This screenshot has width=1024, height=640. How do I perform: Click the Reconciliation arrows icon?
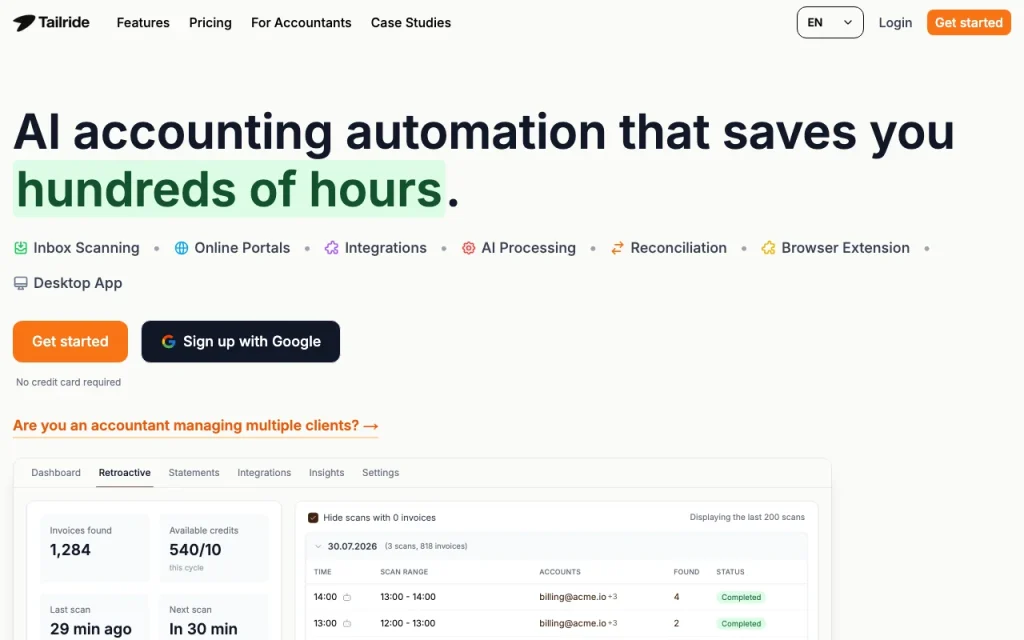617,248
